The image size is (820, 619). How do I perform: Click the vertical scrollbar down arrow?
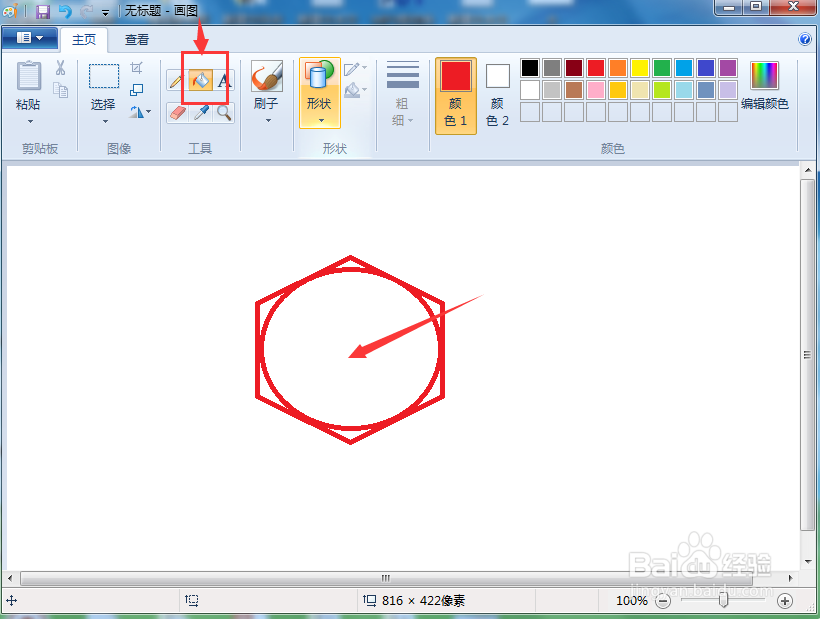(x=808, y=562)
